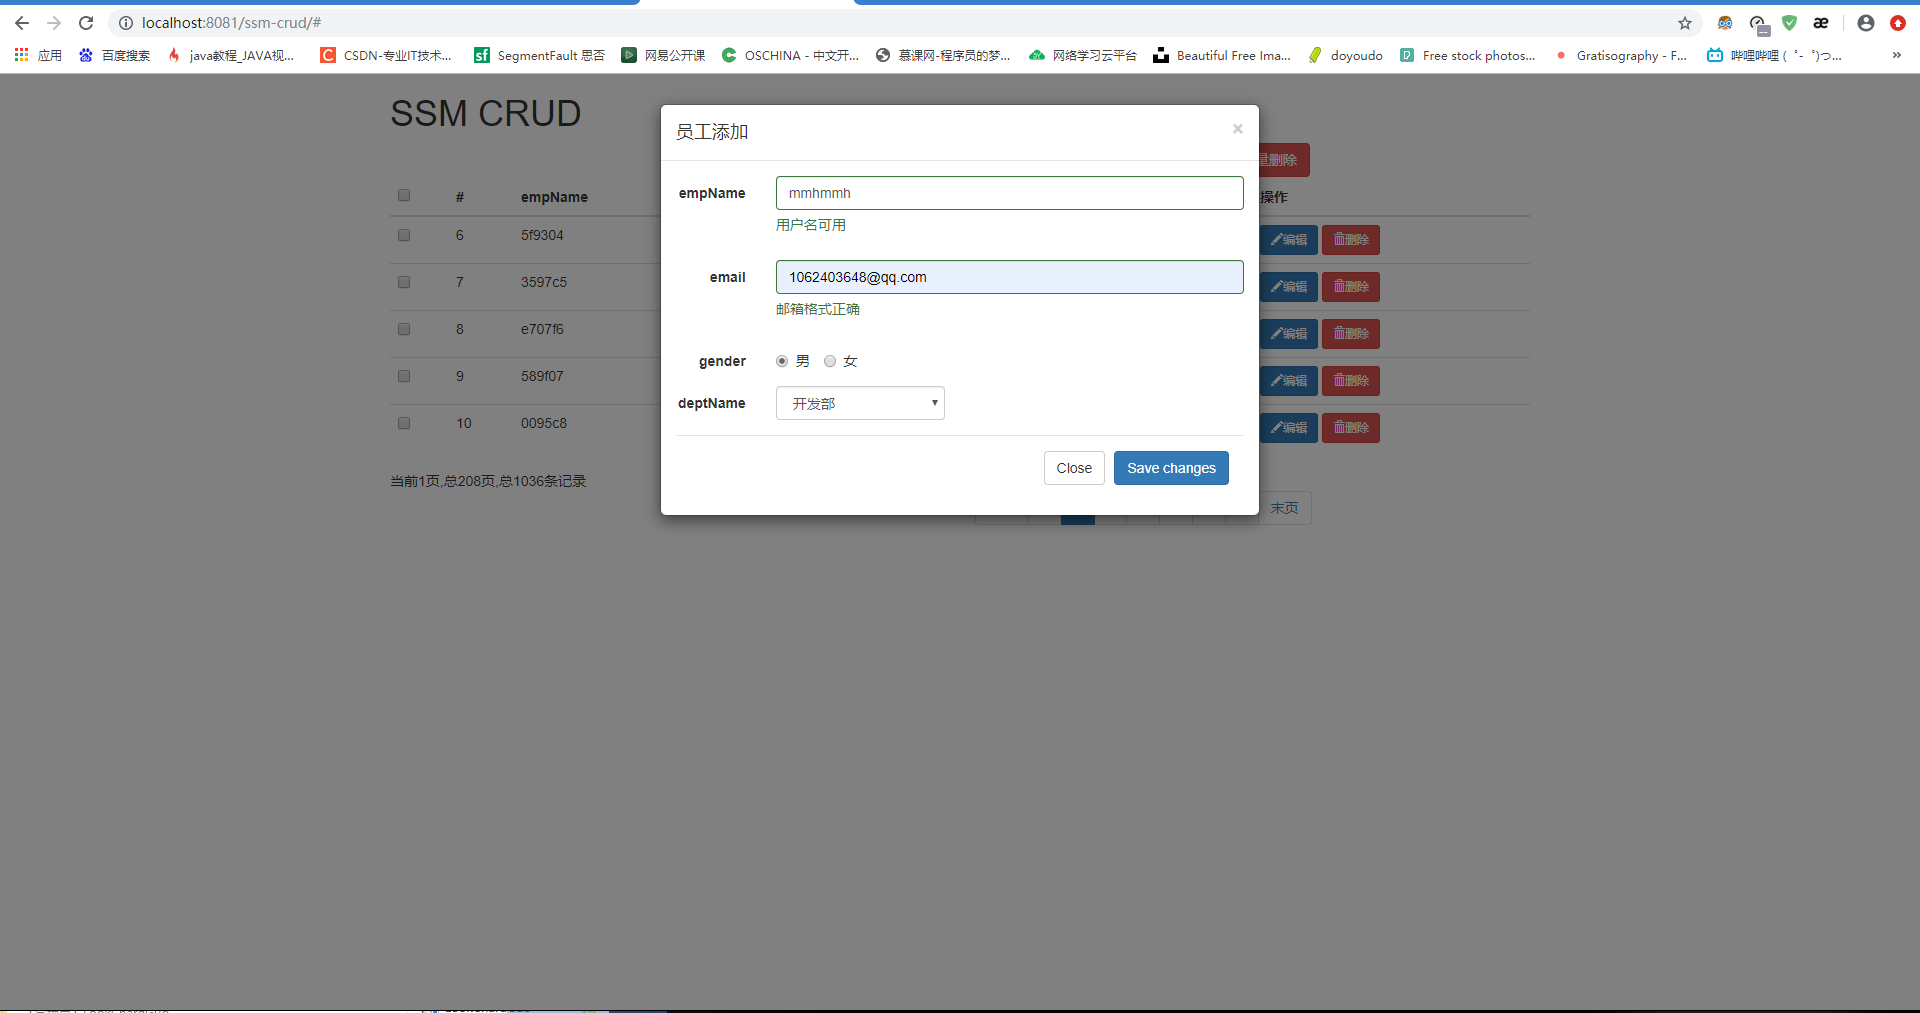Click the 百度搜索 bookmark bar item
Viewport: 1920px width, 1013px height.
pos(113,55)
